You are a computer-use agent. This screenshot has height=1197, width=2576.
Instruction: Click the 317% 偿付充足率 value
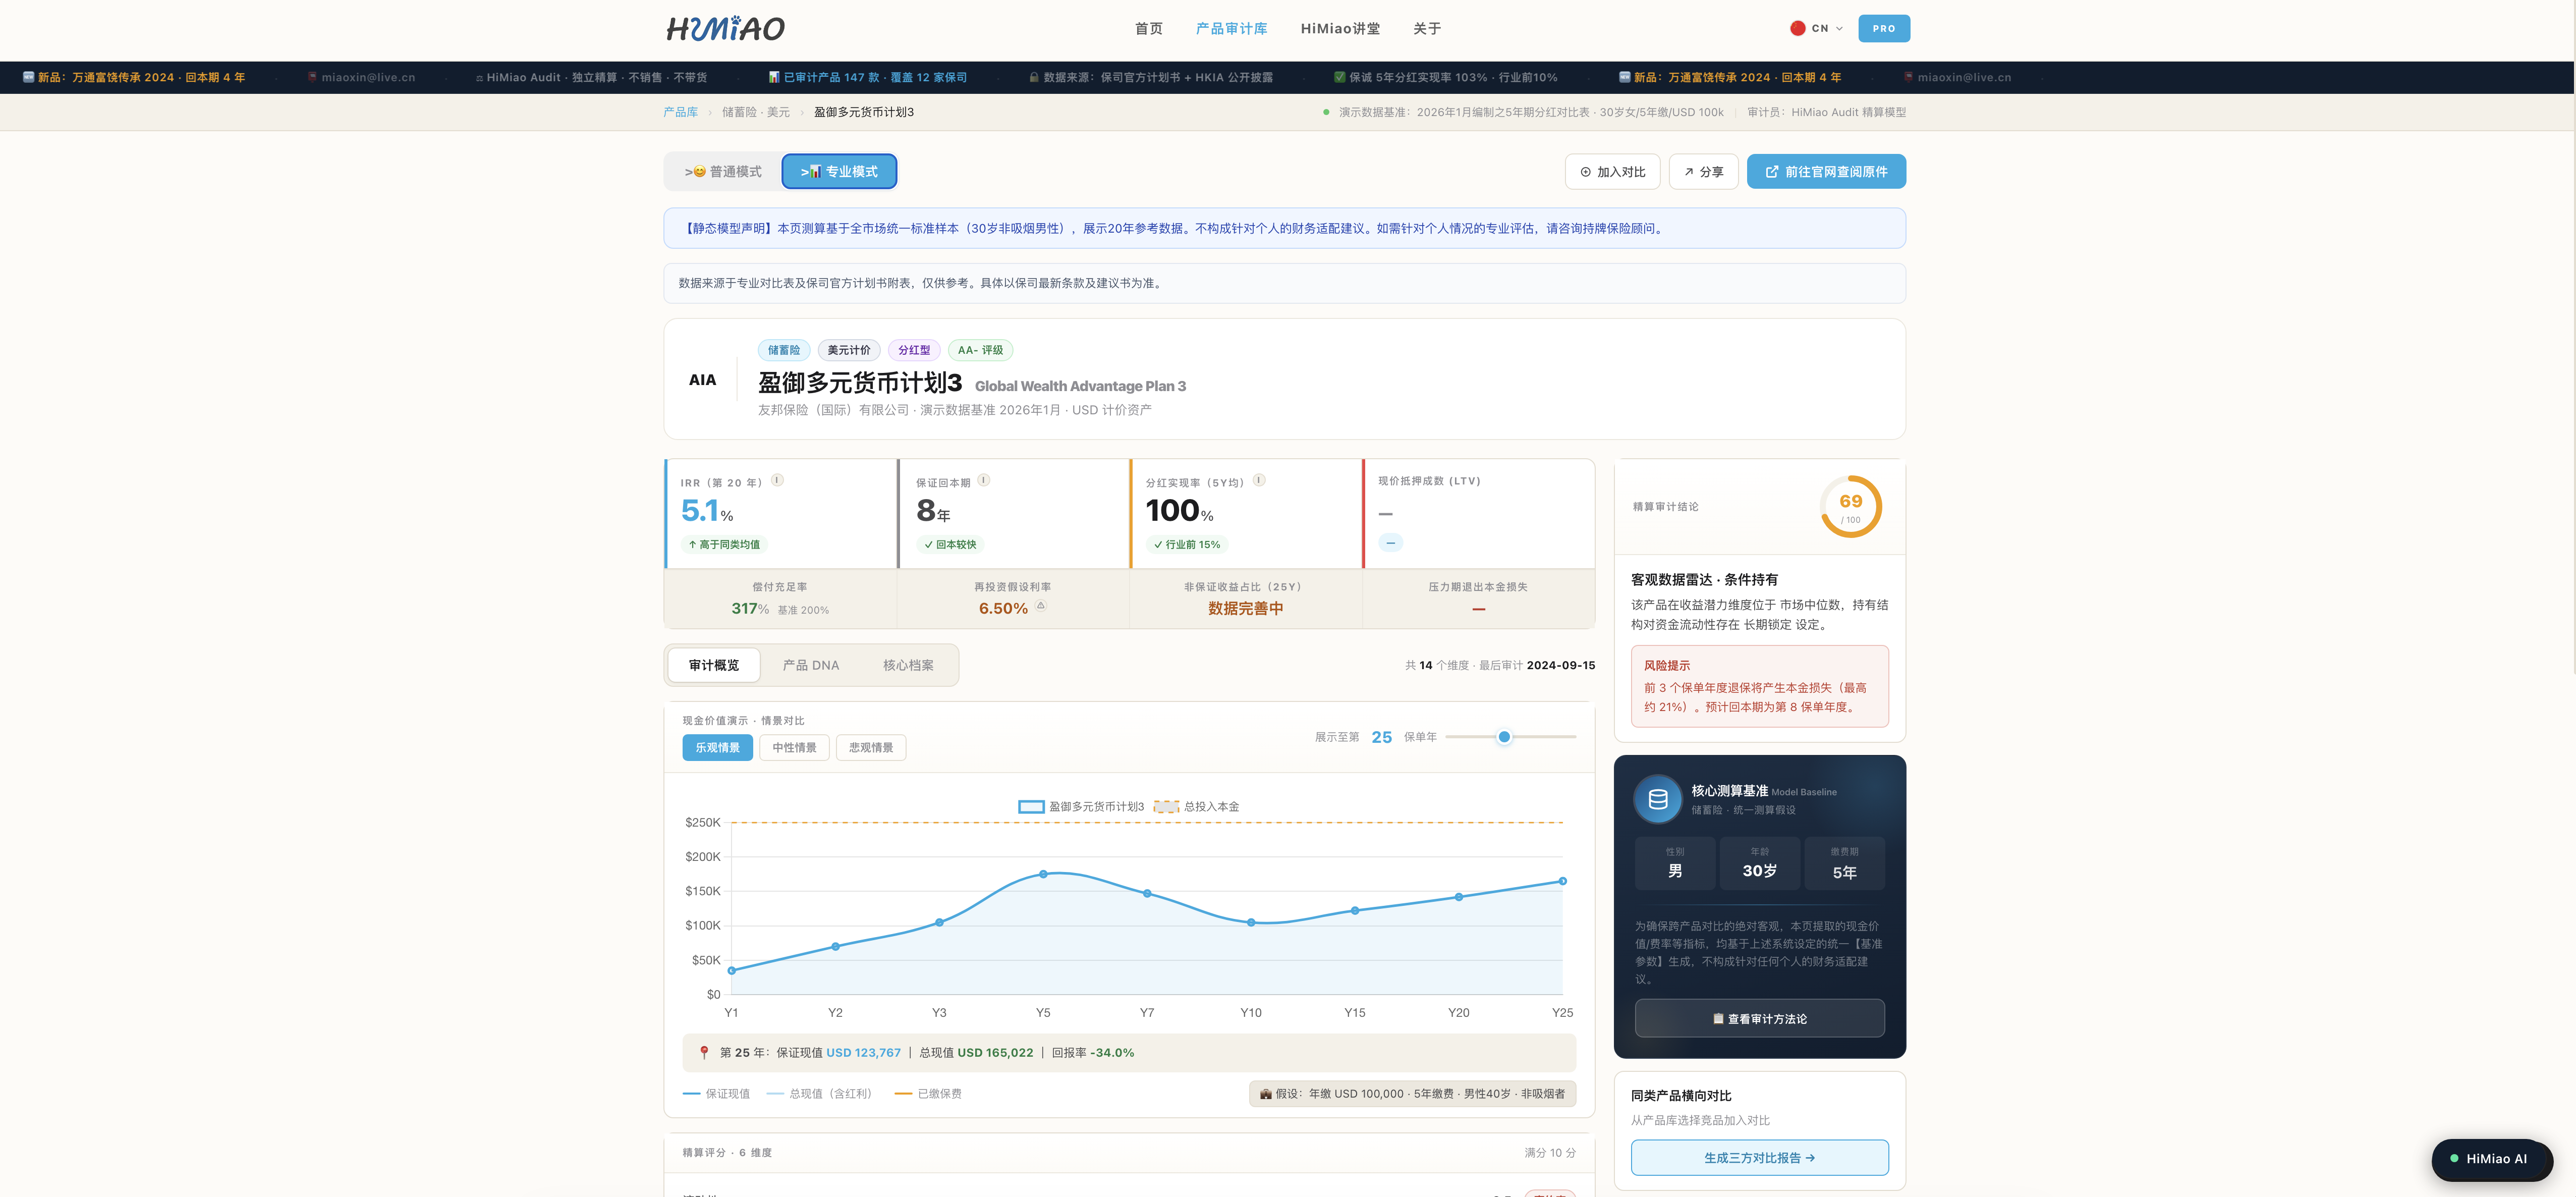tap(750, 609)
